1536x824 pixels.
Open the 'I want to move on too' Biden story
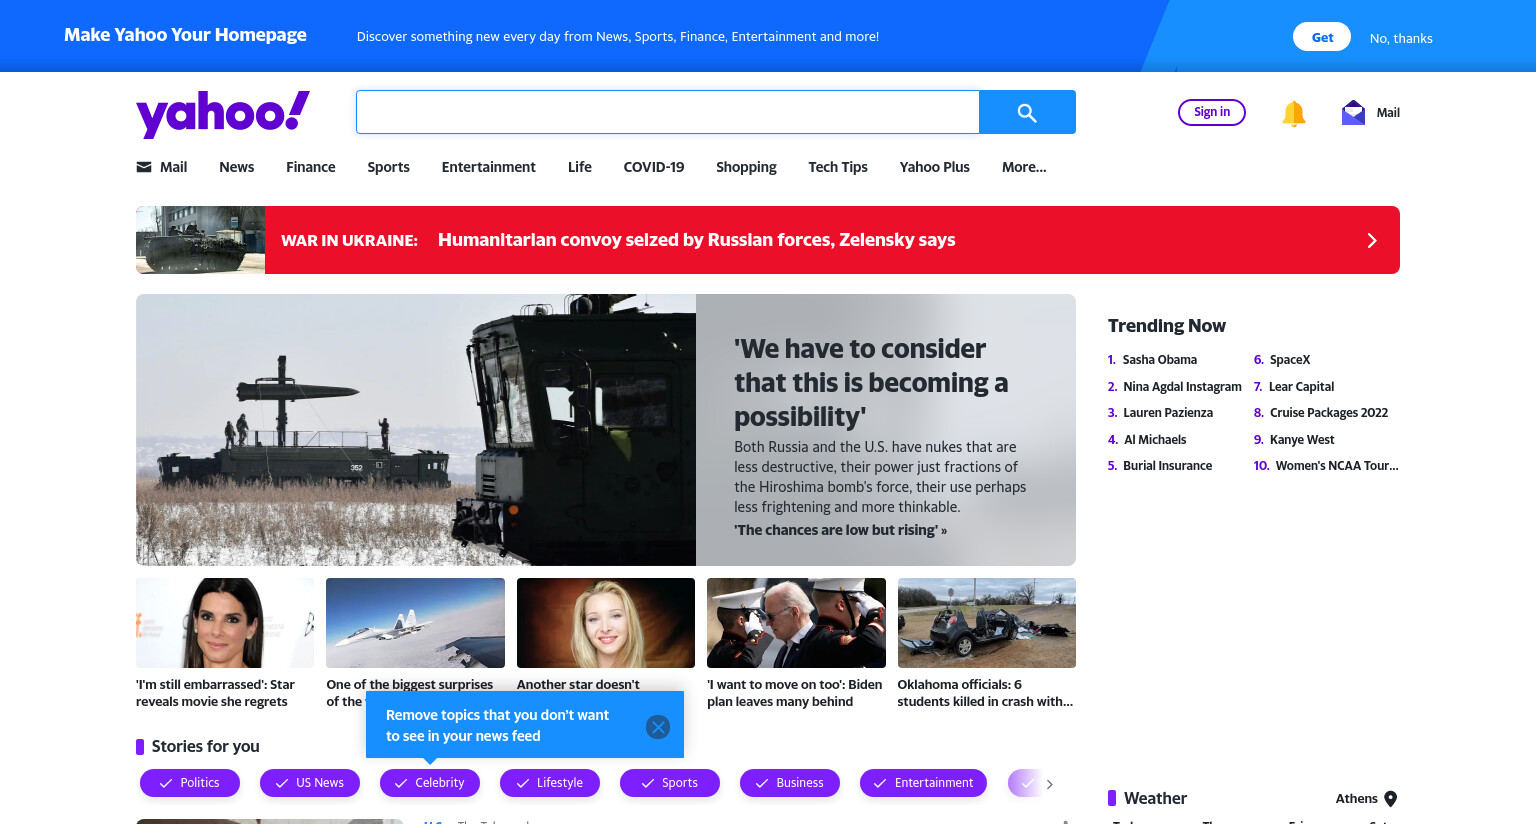(x=795, y=693)
